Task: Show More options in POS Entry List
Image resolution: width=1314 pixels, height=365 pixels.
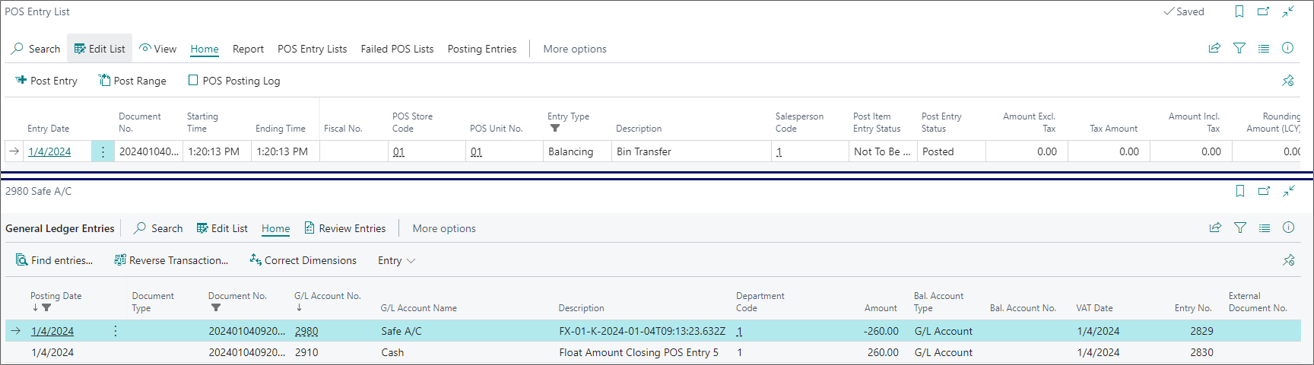Action: coord(574,48)
